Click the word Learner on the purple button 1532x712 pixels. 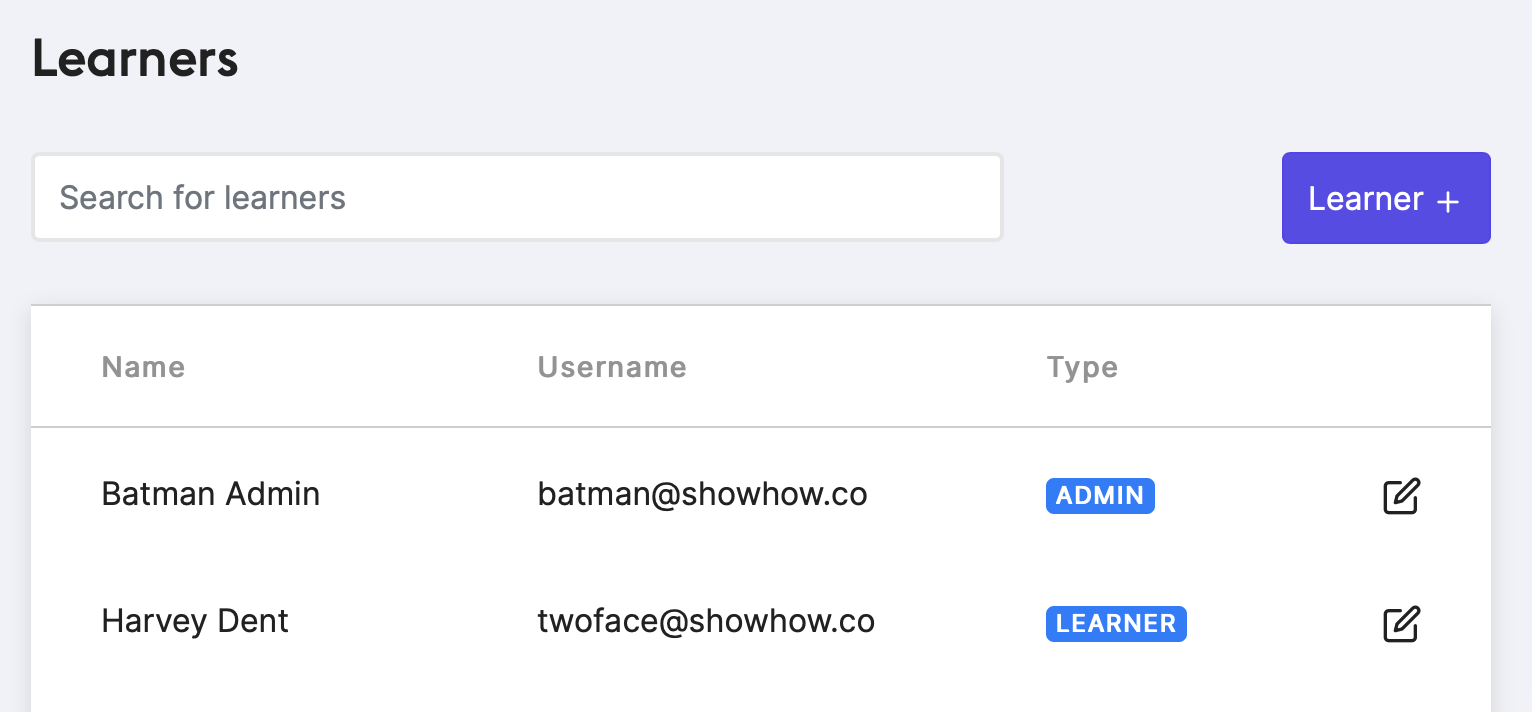click(x=1365, y=198)
